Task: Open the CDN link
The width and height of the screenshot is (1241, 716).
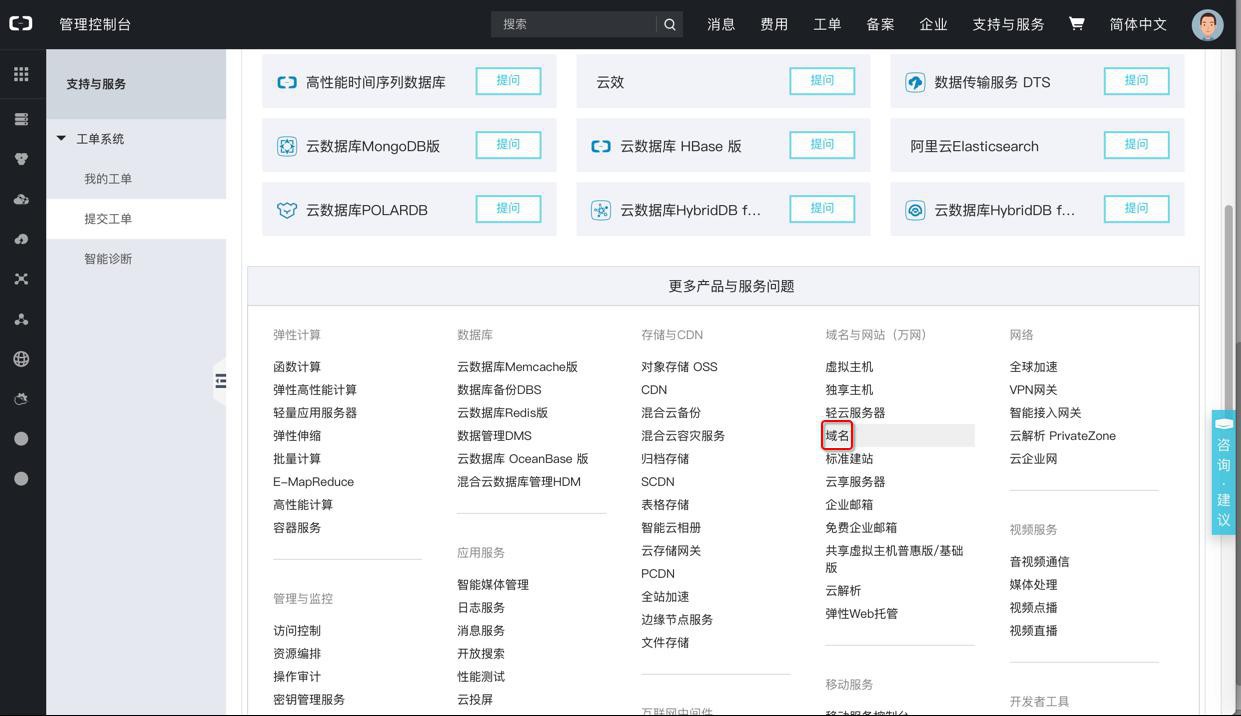Action: tap(654, 390)
